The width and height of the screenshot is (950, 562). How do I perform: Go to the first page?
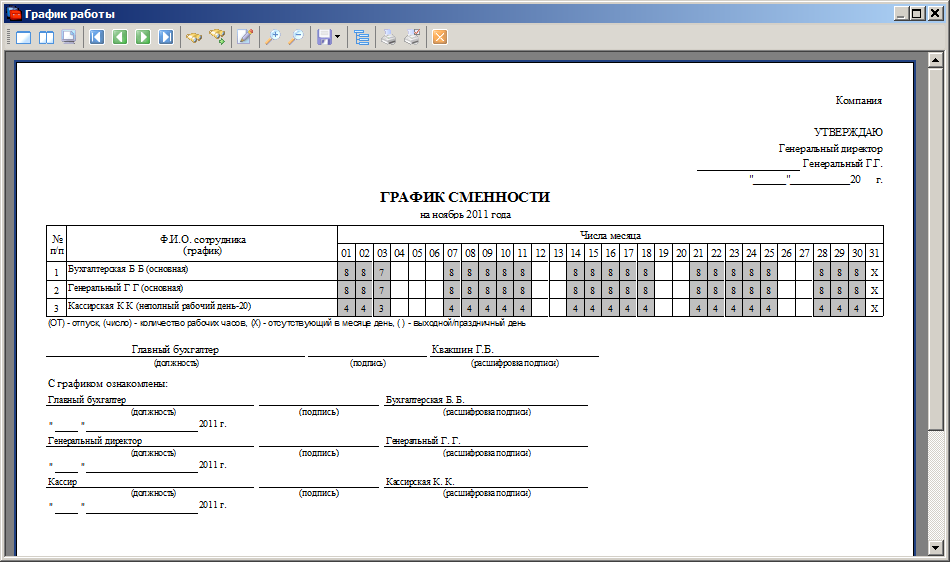pyautogui.click(x=97, y=38)
